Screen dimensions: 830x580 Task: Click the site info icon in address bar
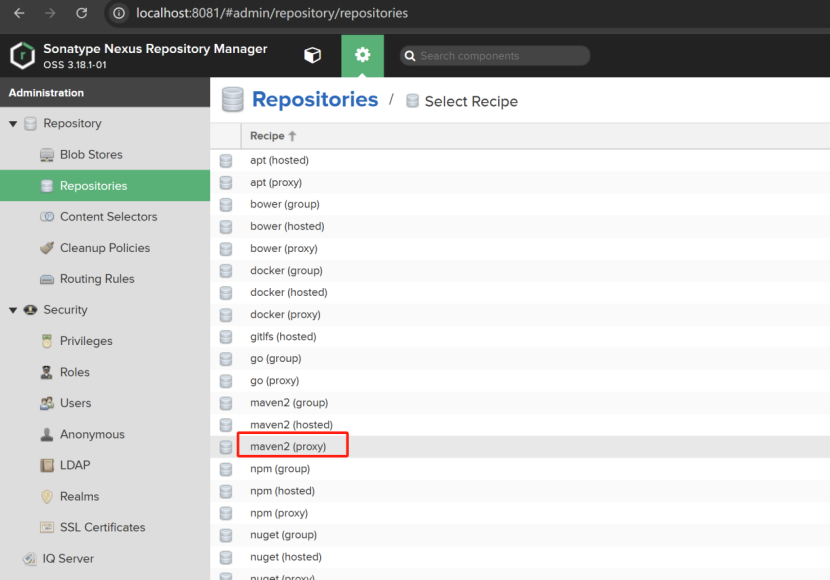(119, 13)
